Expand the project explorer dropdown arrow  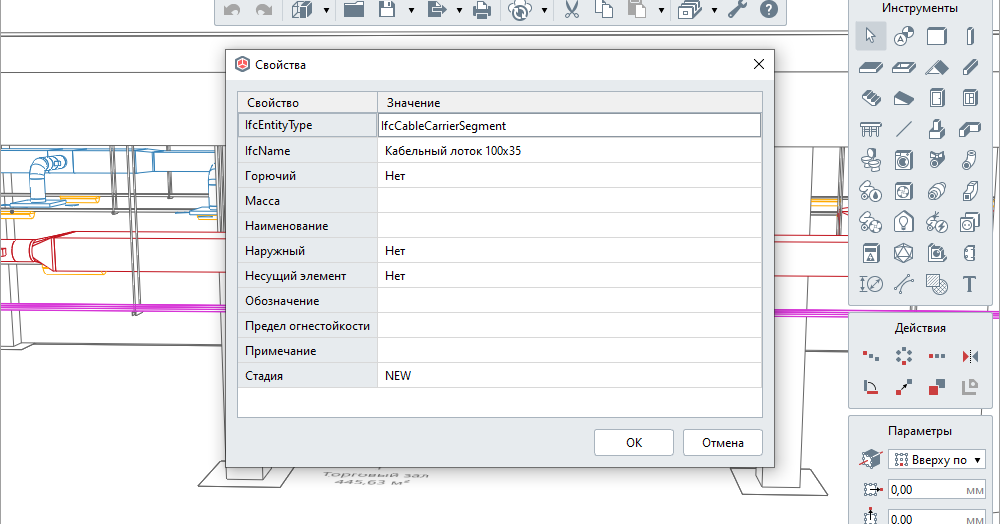click(714, 10)
